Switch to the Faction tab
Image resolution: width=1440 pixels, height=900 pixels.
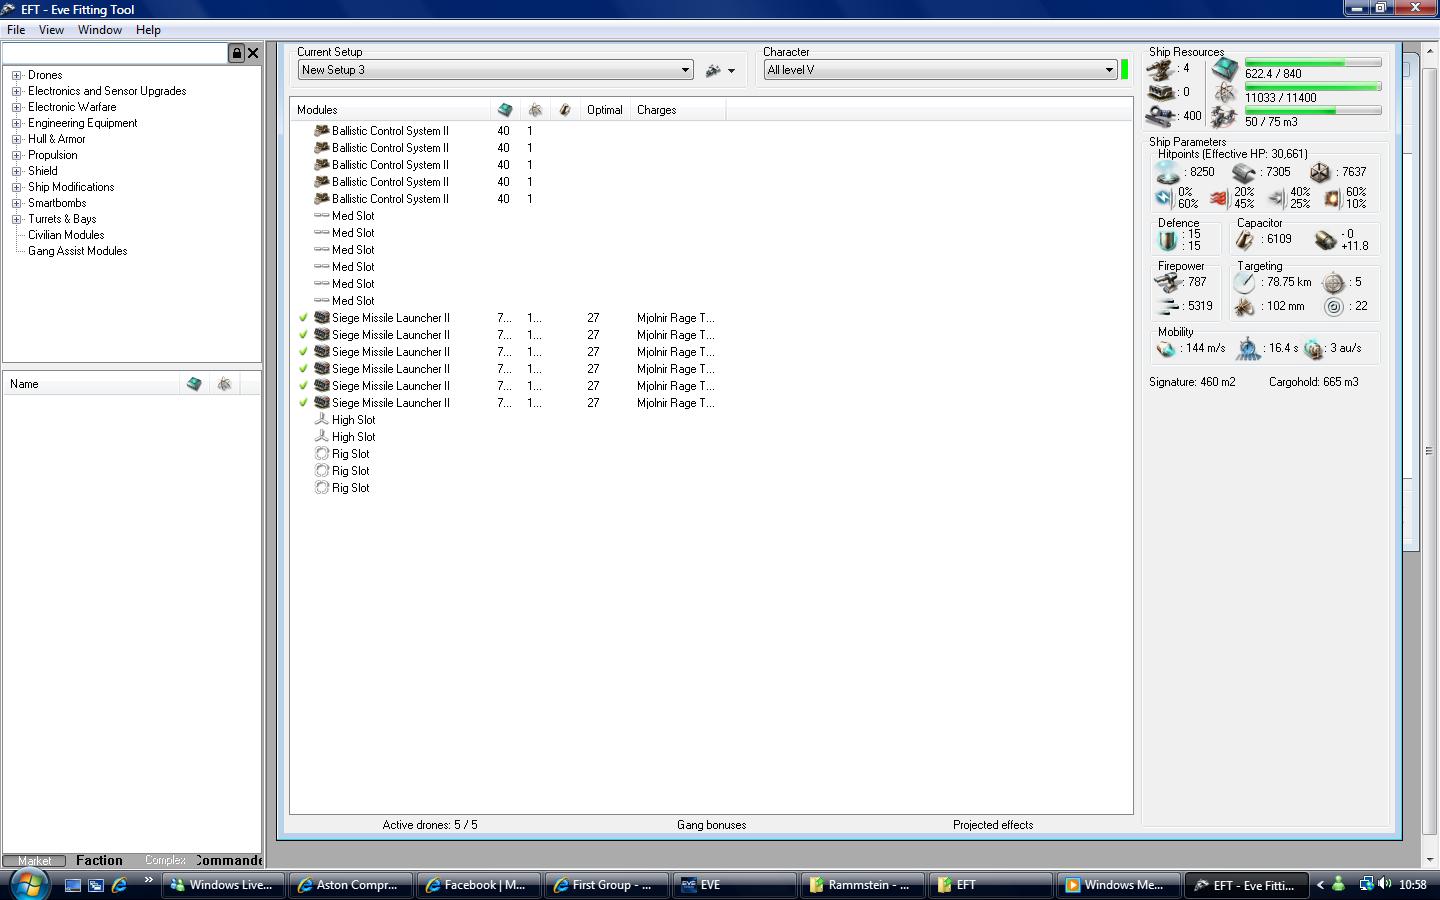(99, 860)
